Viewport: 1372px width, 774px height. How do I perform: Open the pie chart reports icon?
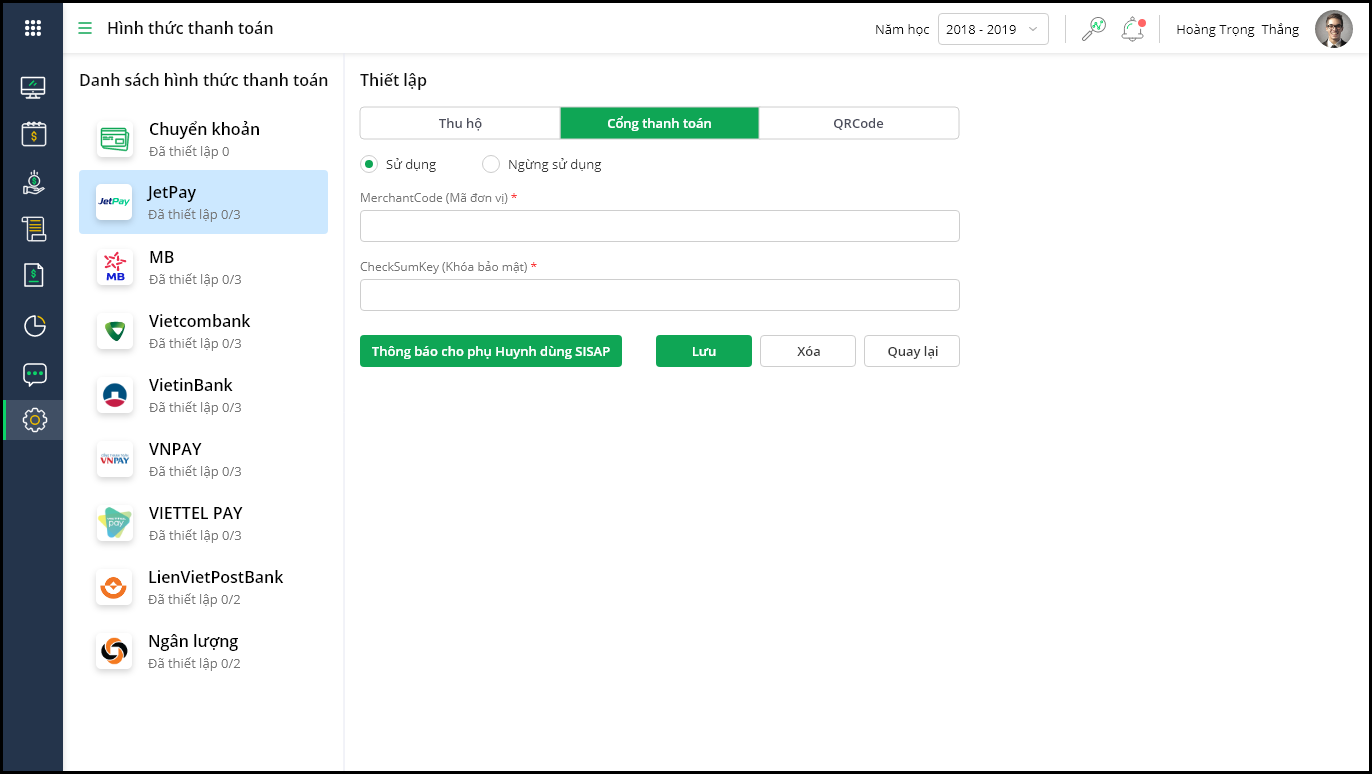34,326
